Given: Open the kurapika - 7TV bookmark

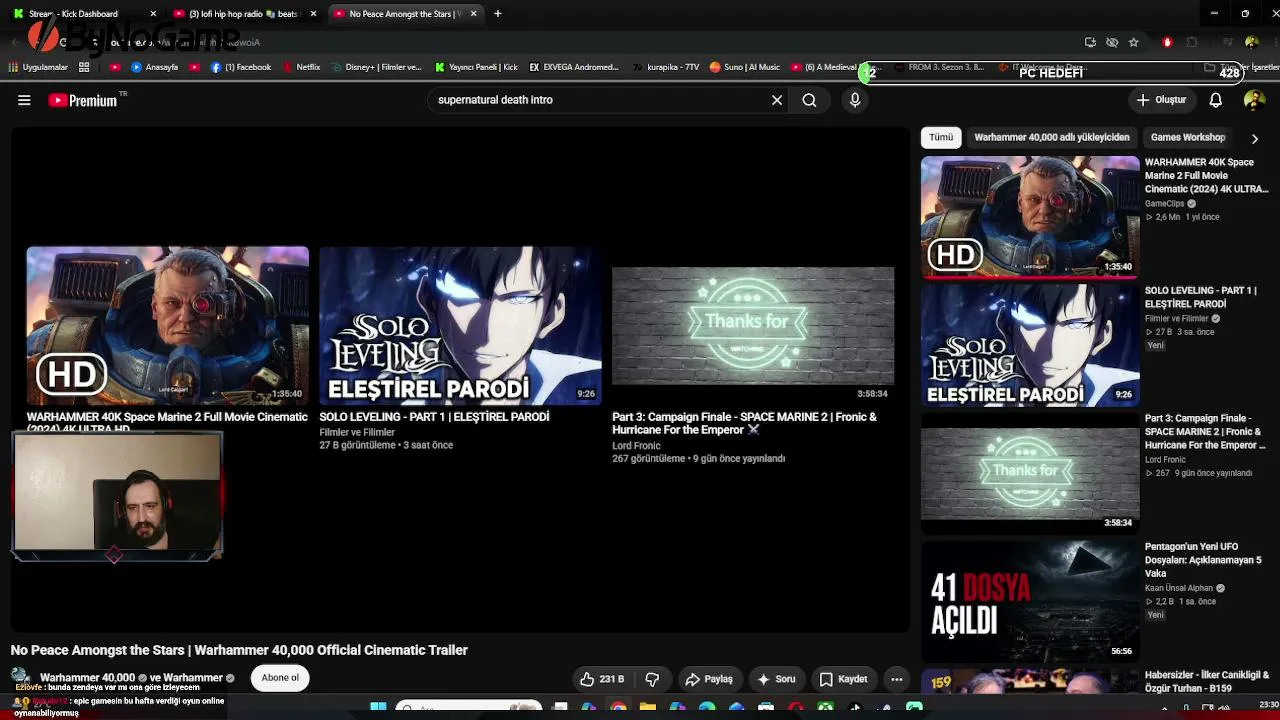Looking at the screenshot, I should click(x=666, y=67).
